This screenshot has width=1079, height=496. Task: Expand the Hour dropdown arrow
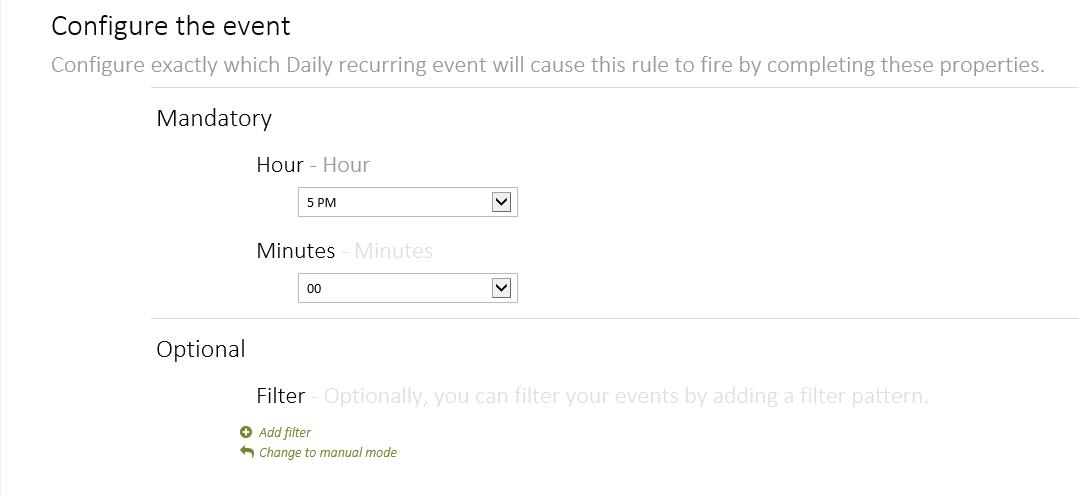tap(502, 202)
